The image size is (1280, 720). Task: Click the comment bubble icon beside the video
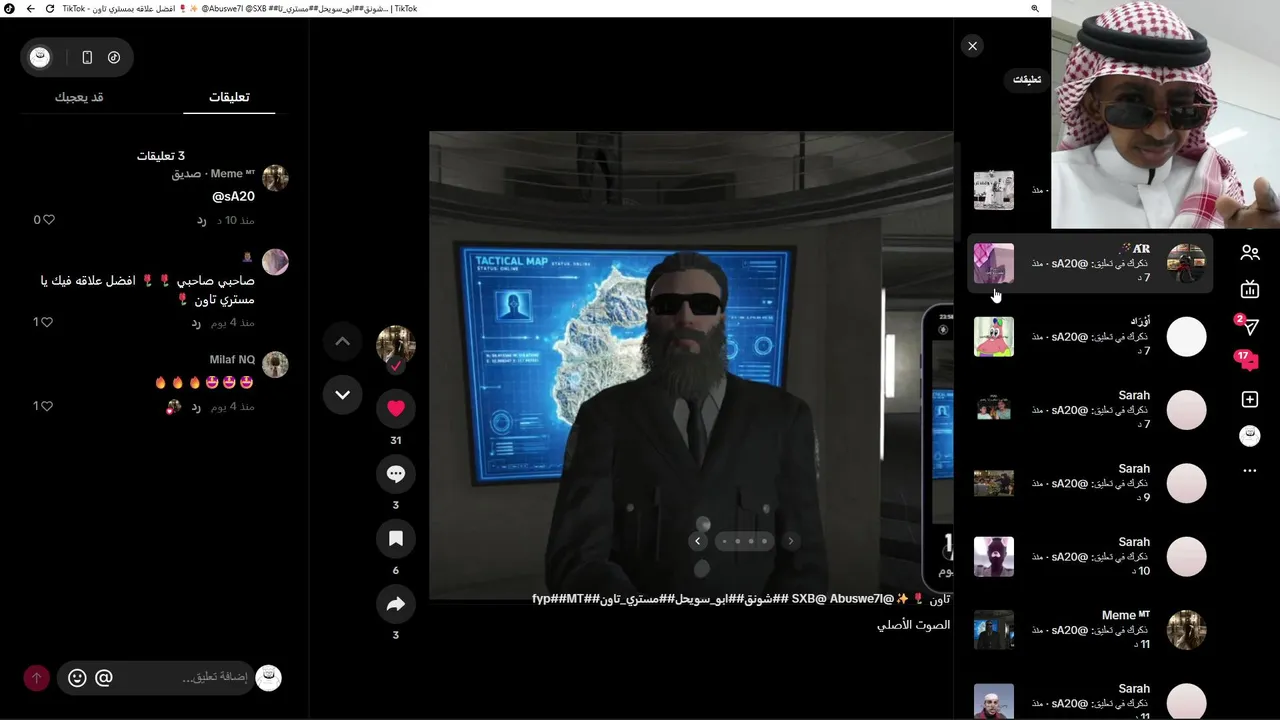point(396,474)
